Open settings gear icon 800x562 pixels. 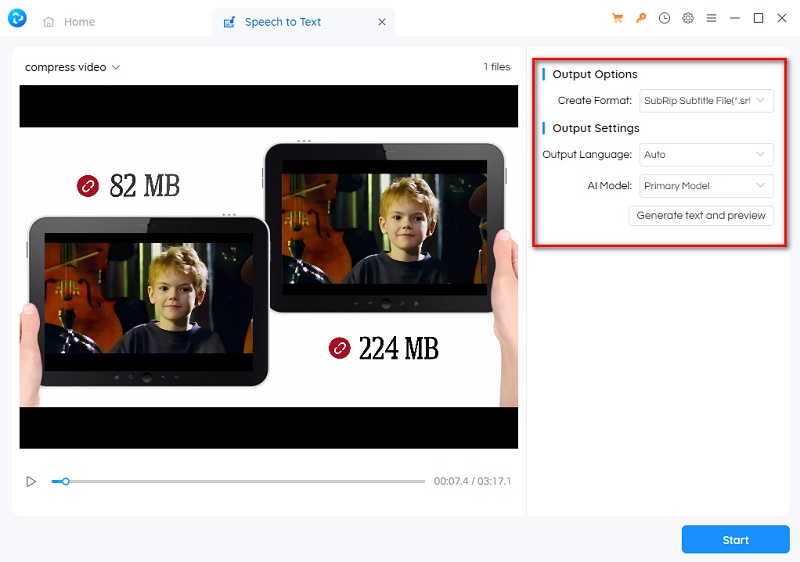[688, 18]
